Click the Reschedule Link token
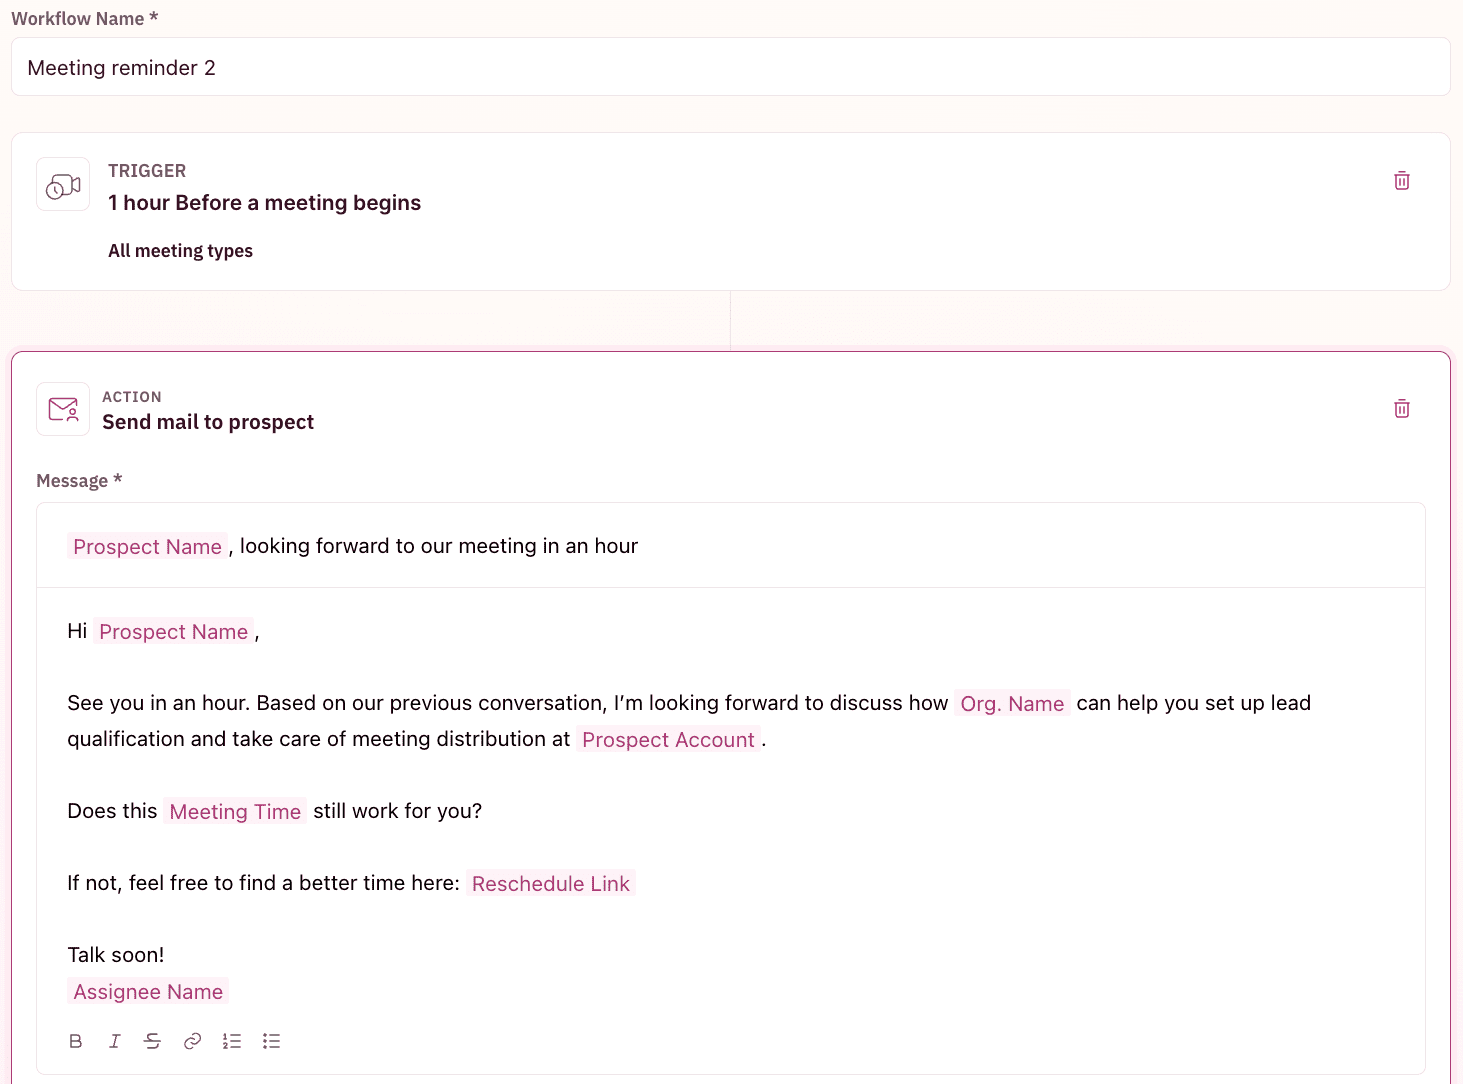Viewport: 1463px width, 1084px height. click(550, 883)
